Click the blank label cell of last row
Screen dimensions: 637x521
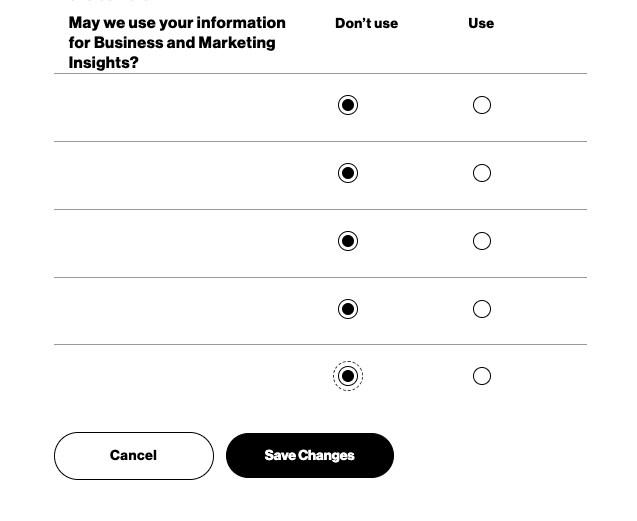click(180, 378)
